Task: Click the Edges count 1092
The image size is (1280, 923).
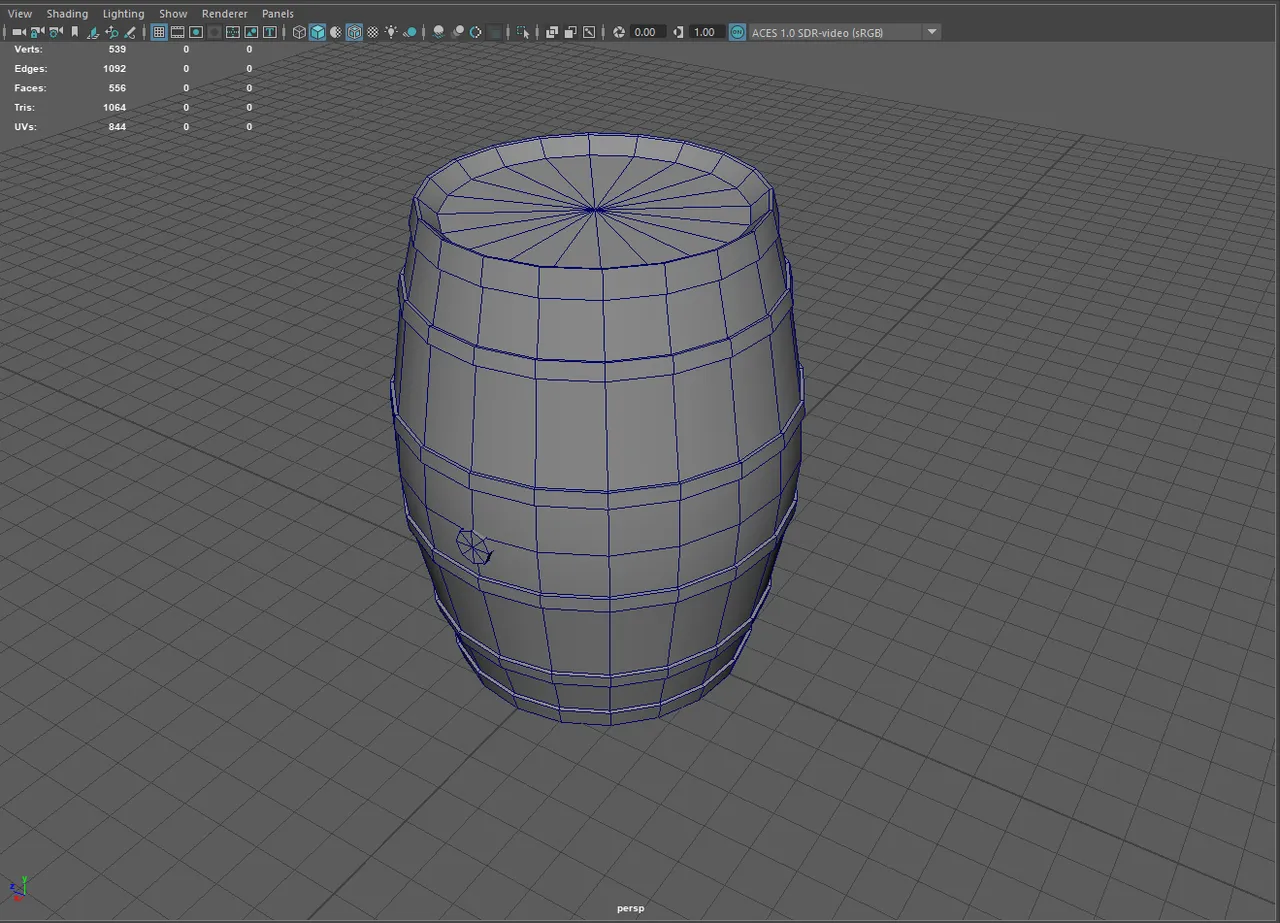Action: point(114,69)
